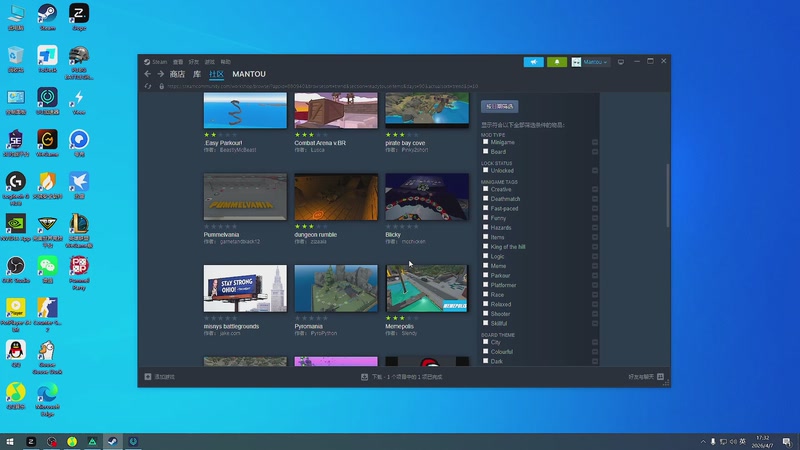Image resolution: width=800 pixels, height=450 pixels.
Task: Click the Pyromania thumbnail image
Action: click(x=336, y=288)
